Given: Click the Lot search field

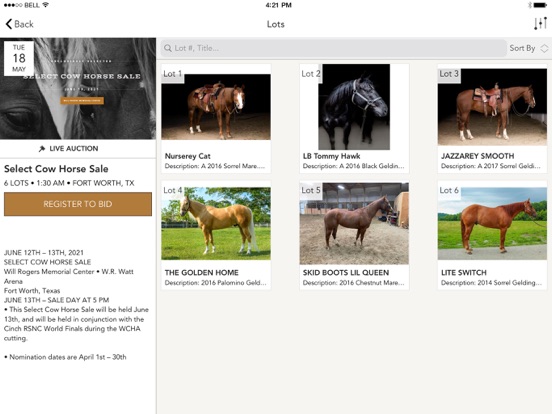Looking at the screenshot, I should pos(333,48).
